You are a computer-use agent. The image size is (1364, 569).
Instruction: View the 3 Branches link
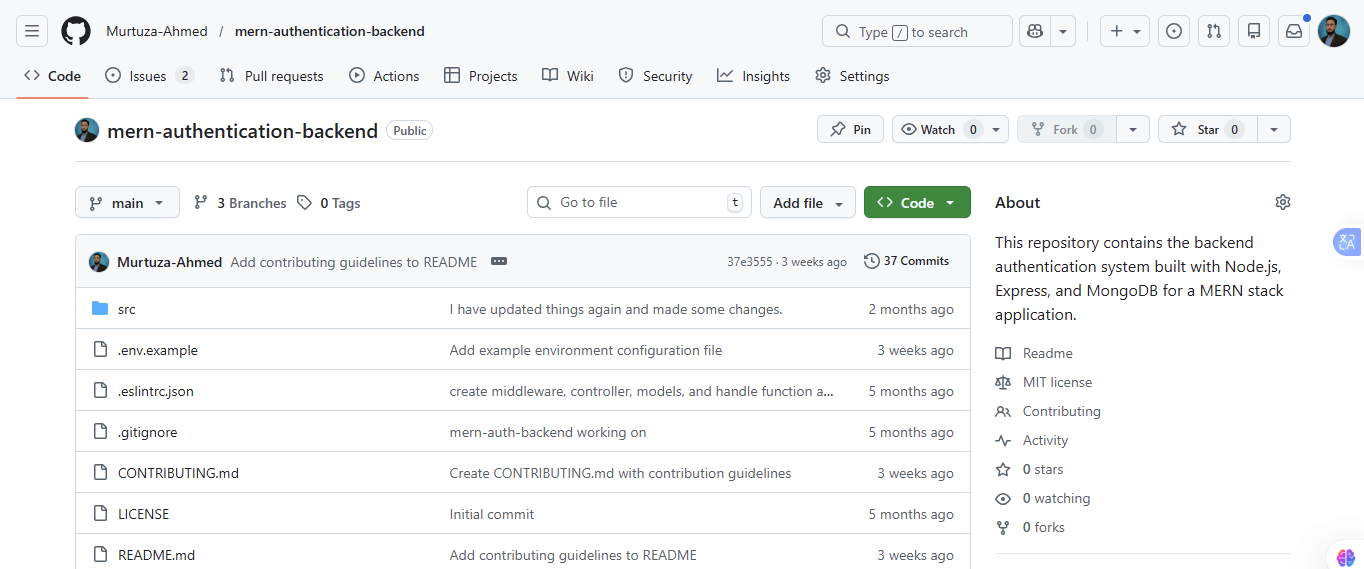point(241,203)
